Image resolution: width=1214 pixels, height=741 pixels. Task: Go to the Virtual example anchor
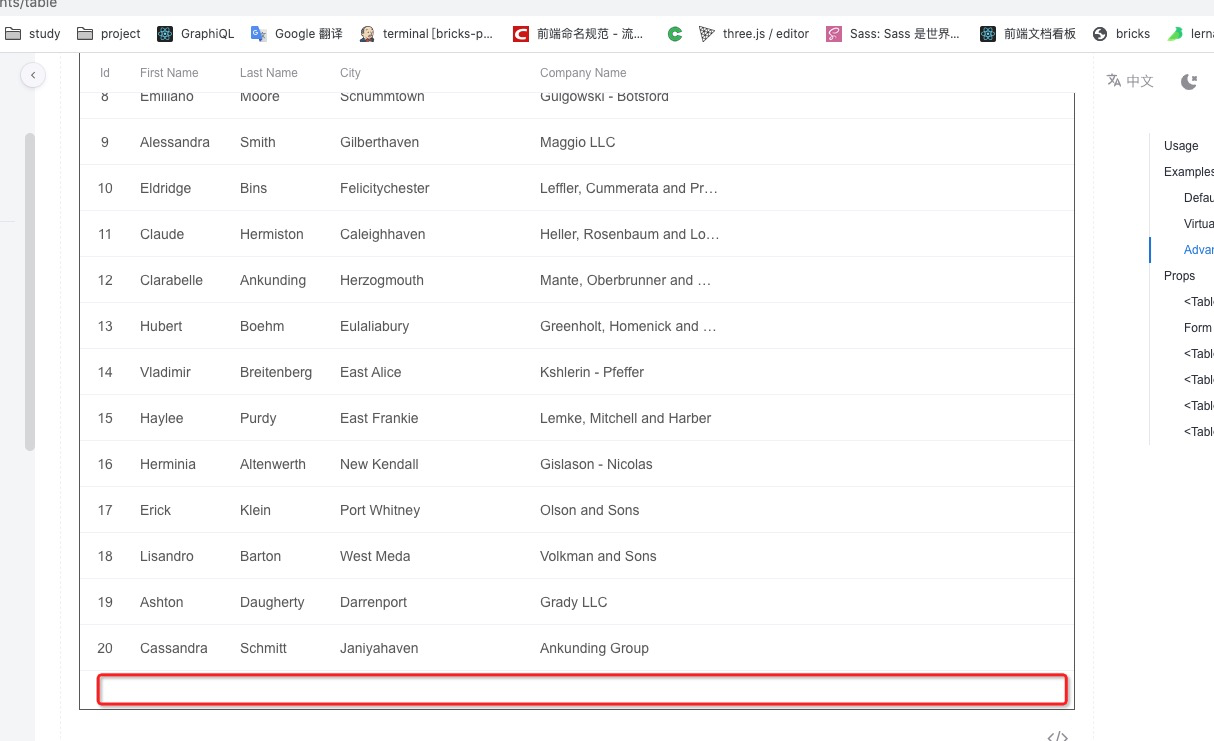pos(1199,224)
